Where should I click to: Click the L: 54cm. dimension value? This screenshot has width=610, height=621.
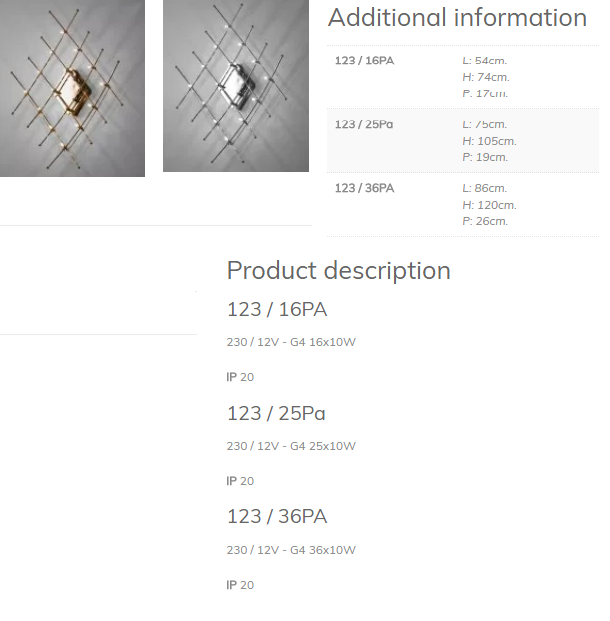click(485, 61)
